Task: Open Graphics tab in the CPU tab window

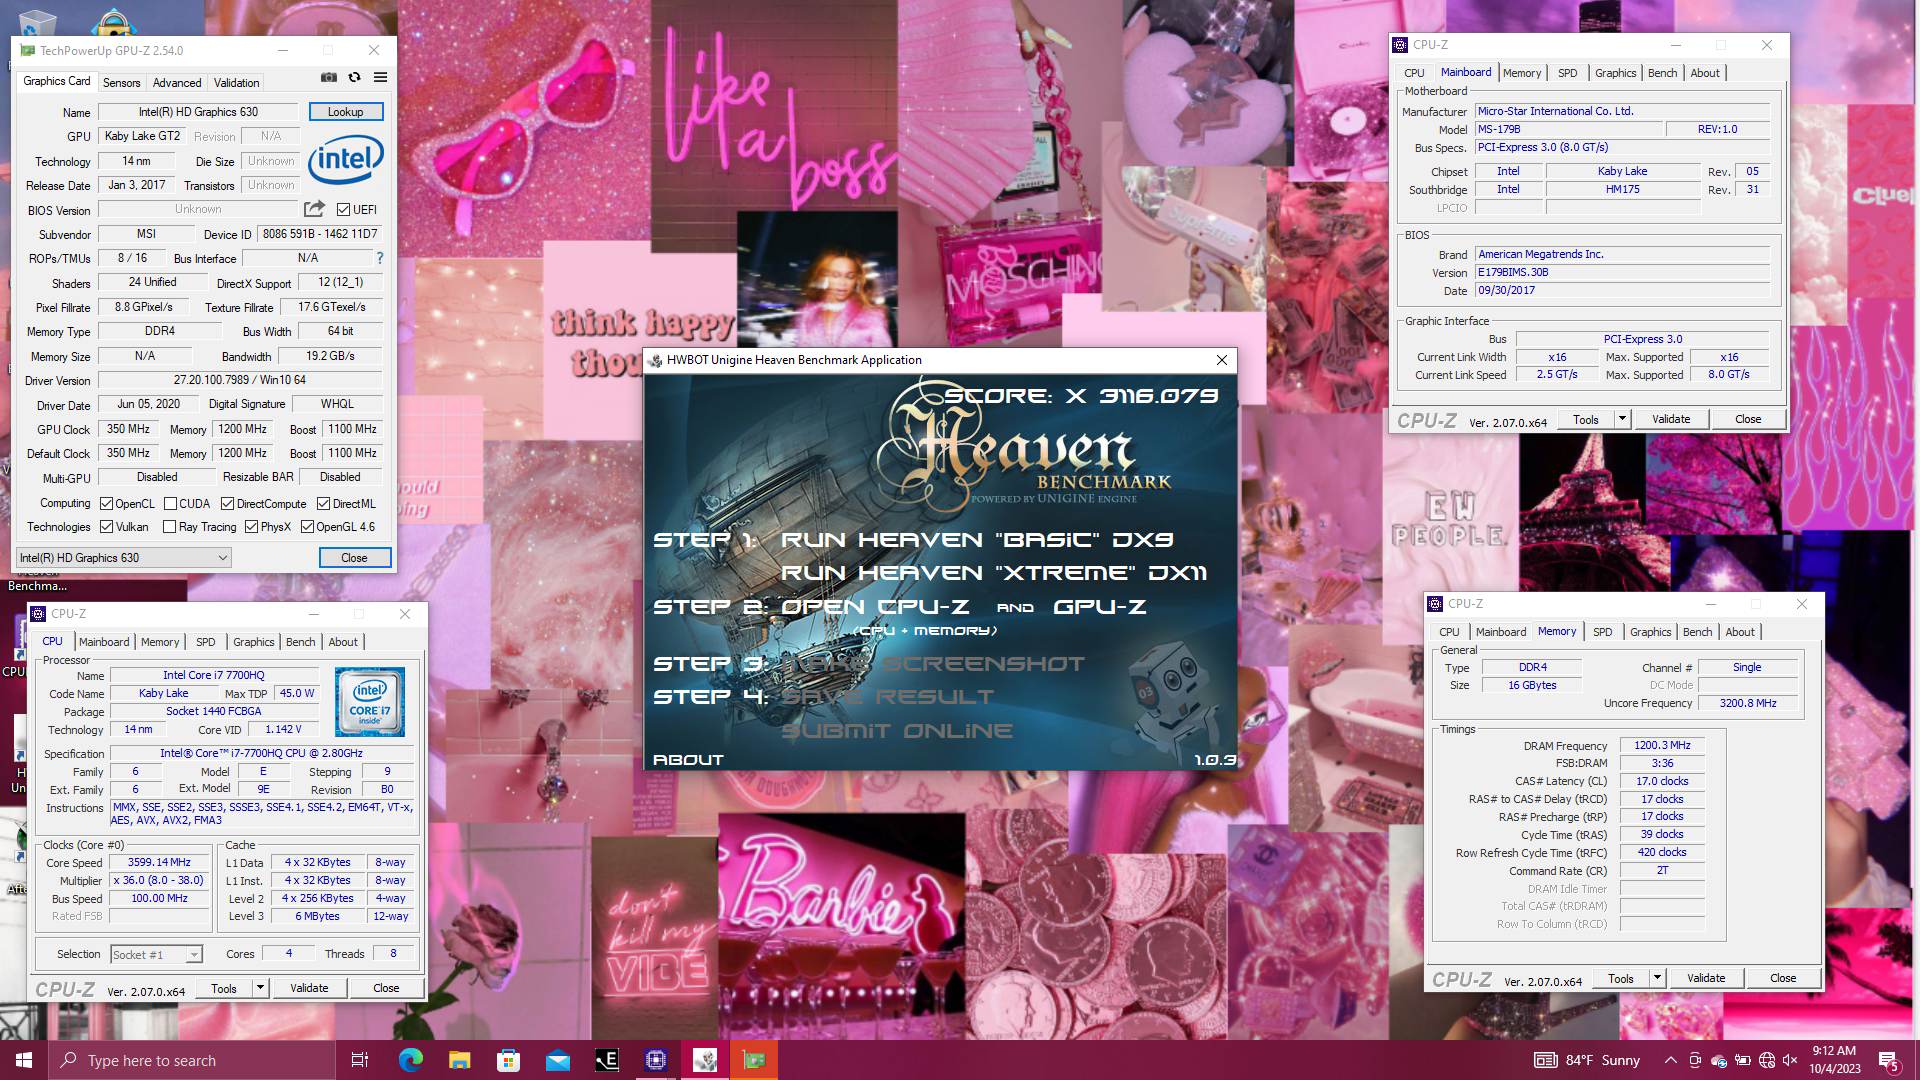Action: click(253, 642)
